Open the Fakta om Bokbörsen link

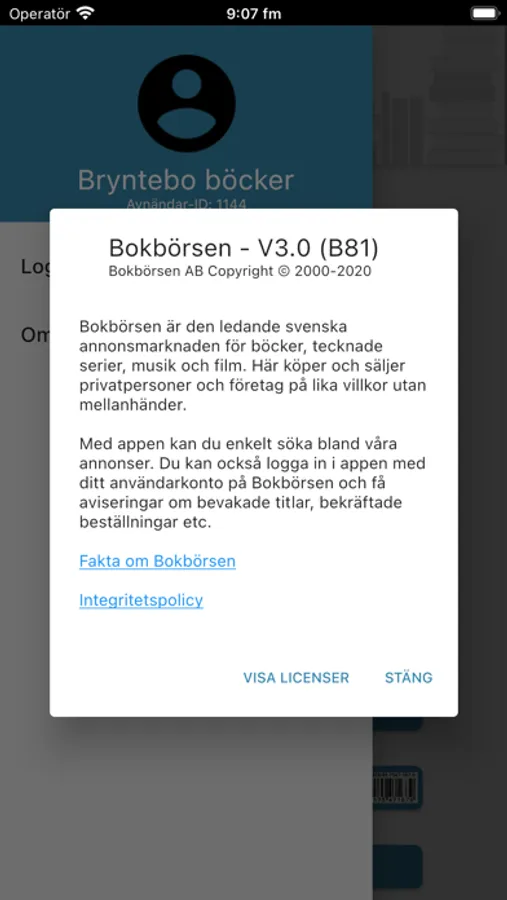tap(157, 561)
